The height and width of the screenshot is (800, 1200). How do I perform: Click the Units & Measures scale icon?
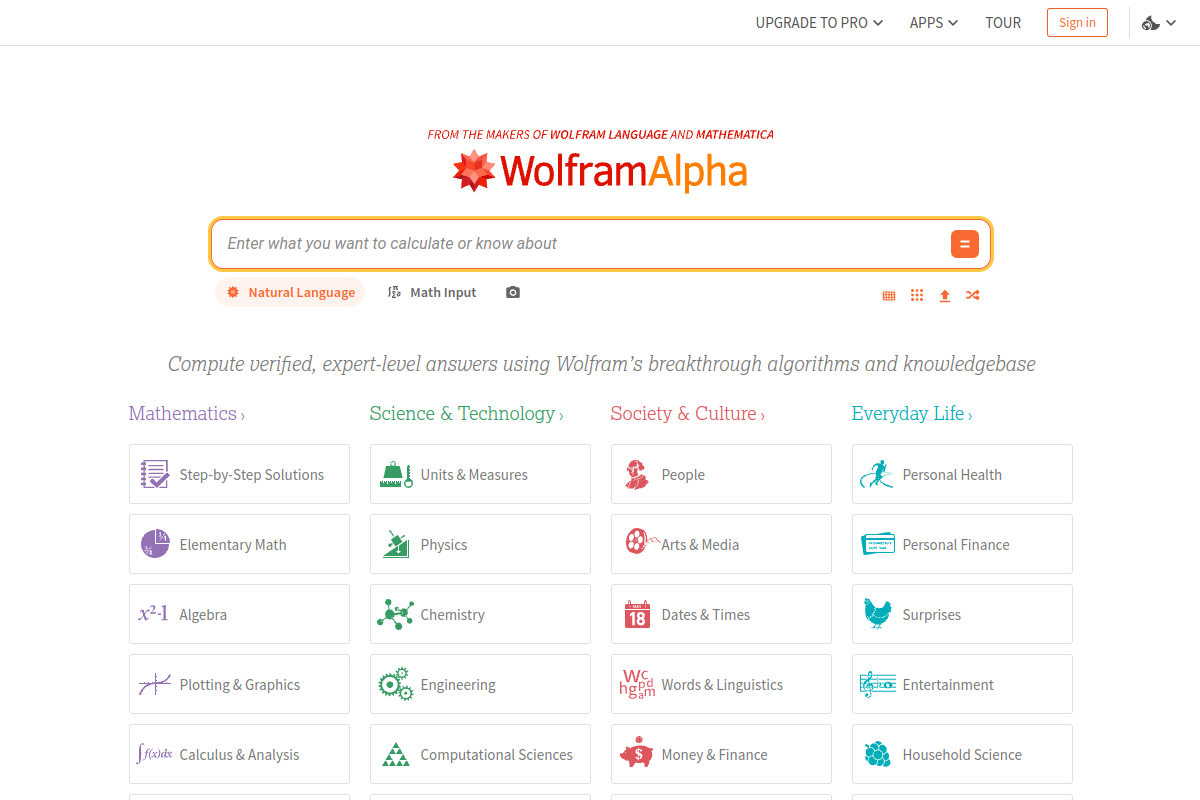[x=396, y=474]
